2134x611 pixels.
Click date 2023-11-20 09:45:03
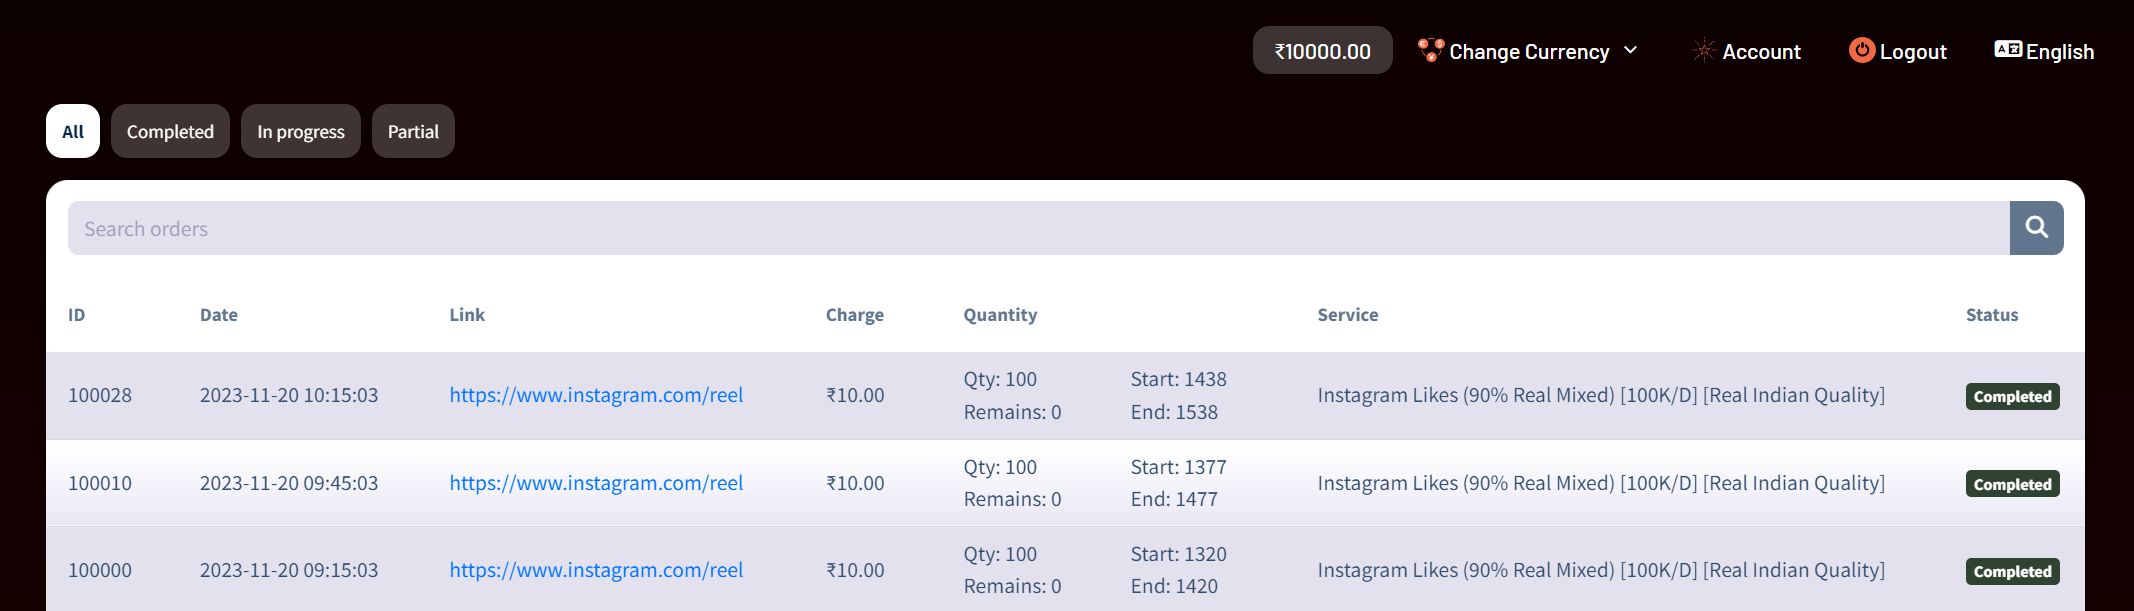click(289, 483)
